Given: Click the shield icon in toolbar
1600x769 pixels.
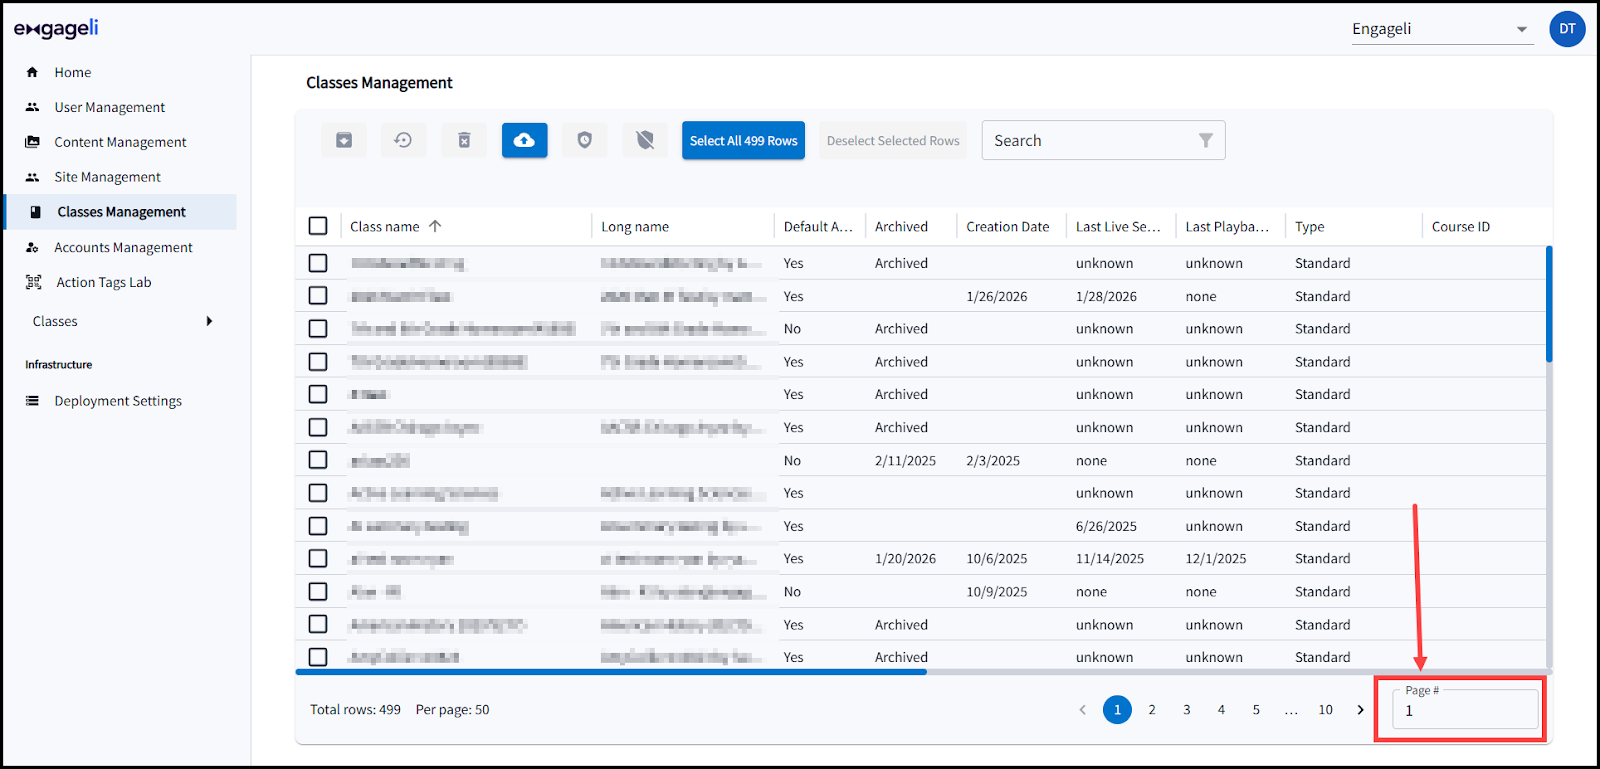Looking at the screenshot, I should coord(585,141).
